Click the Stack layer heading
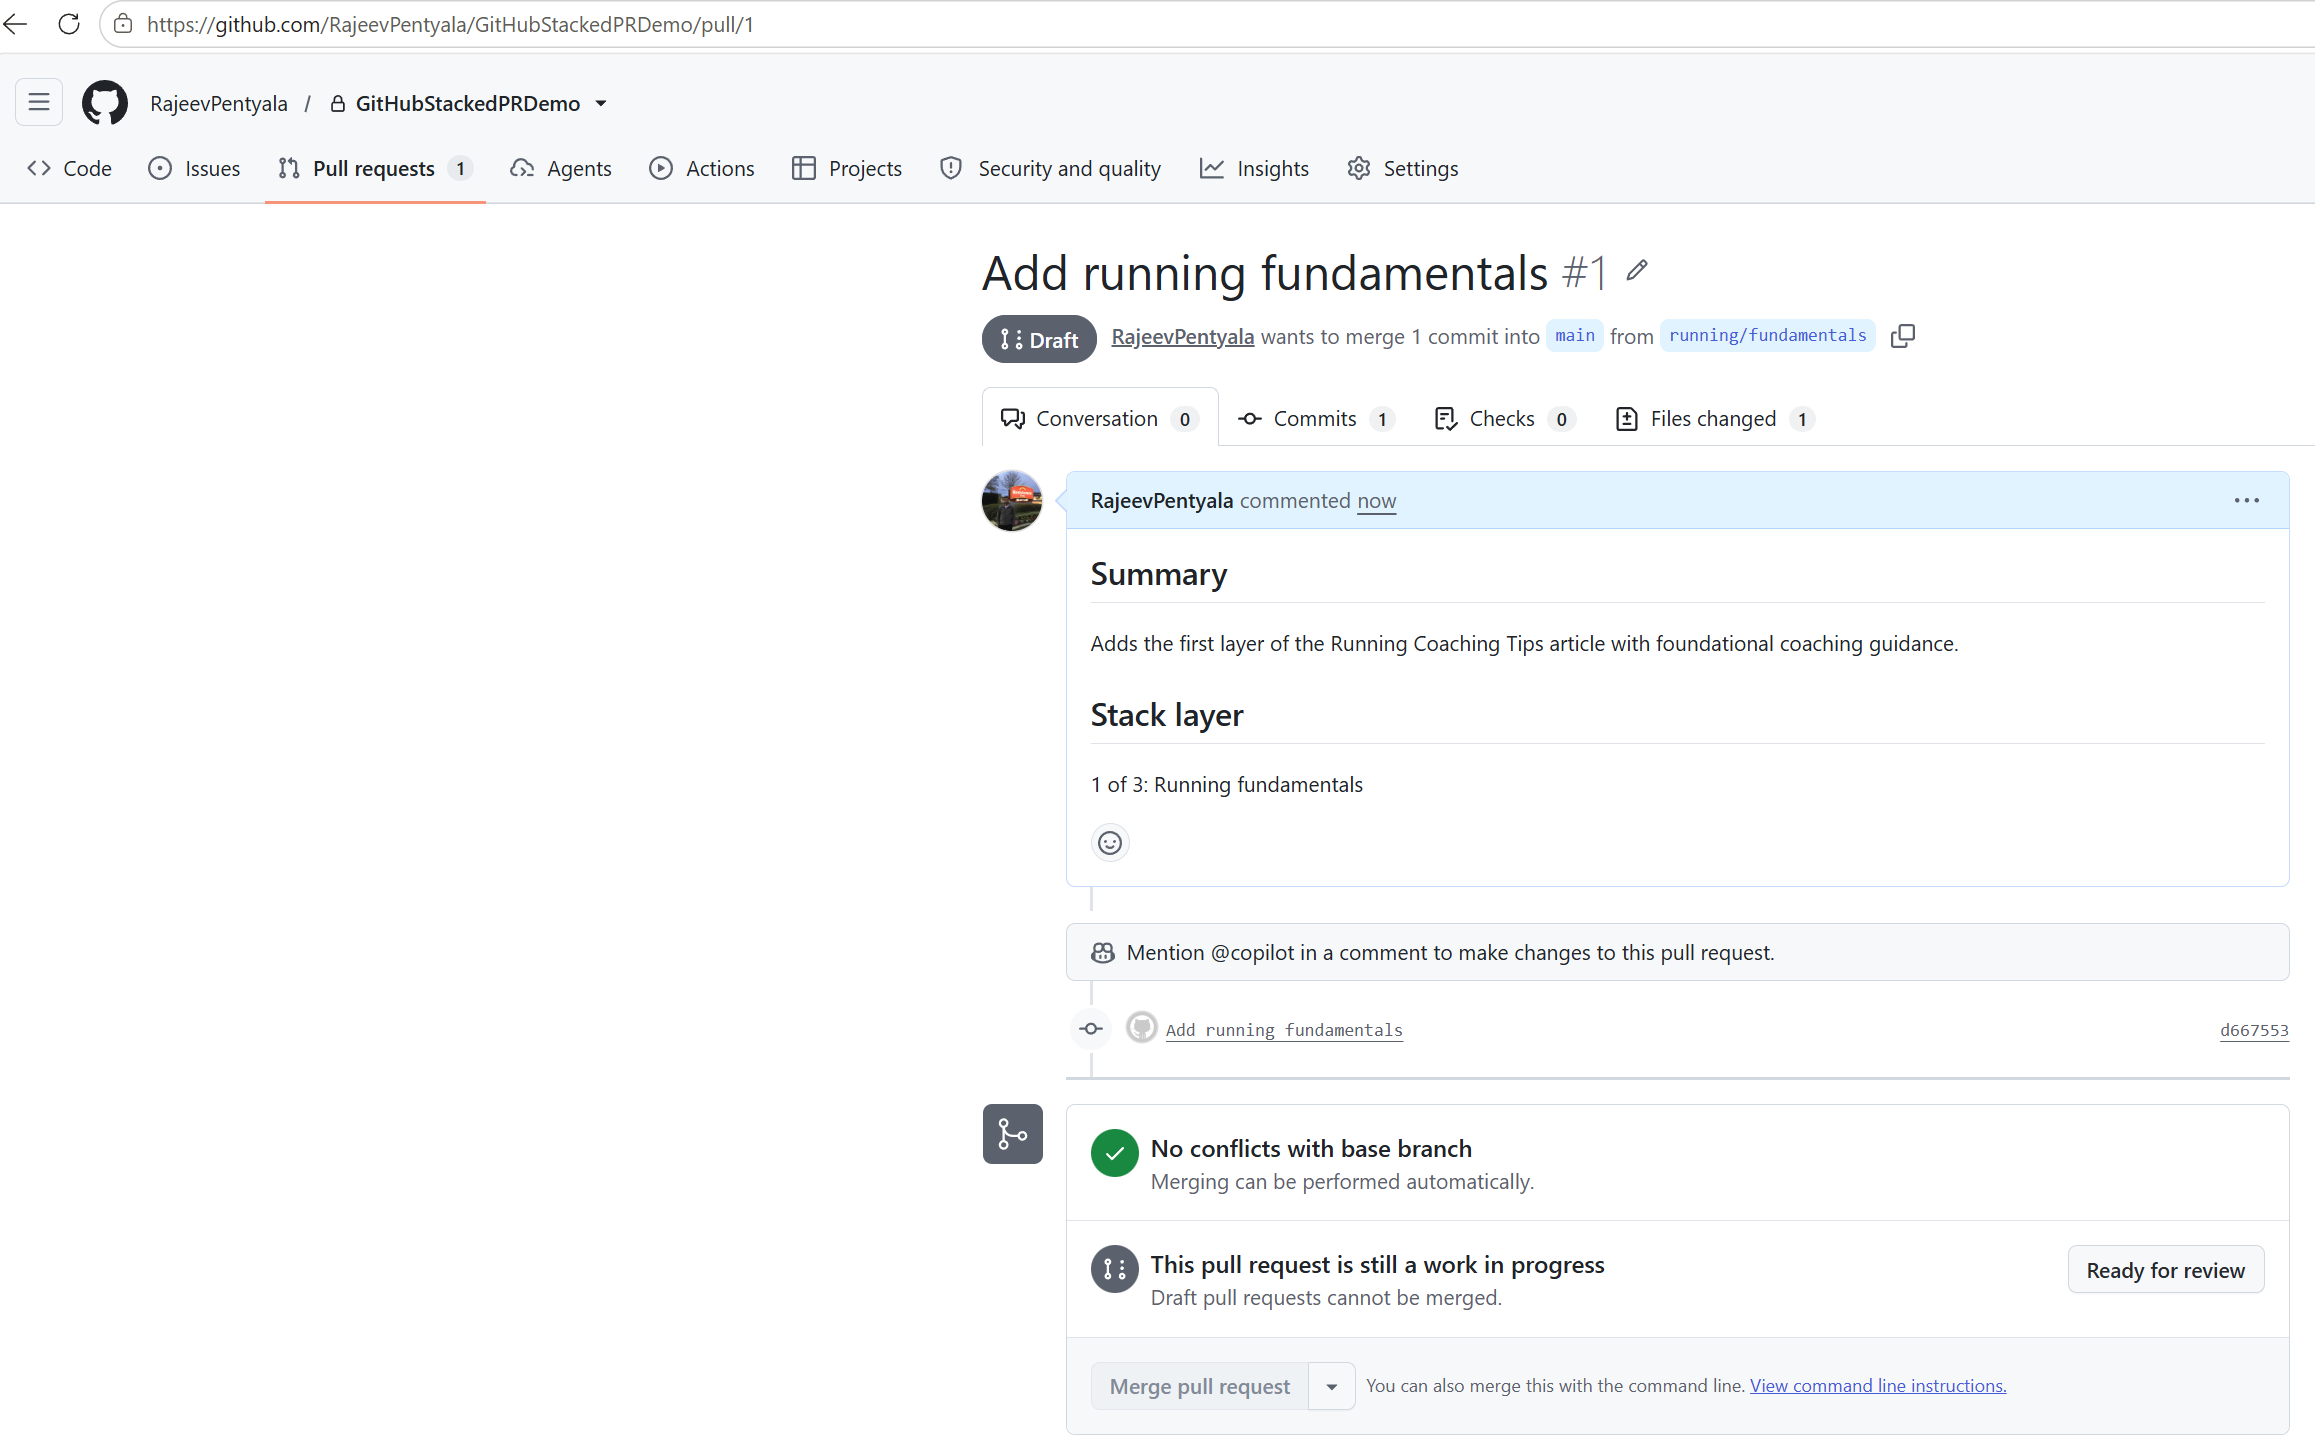This screenshot has width=2315, height=1446. (x=1166, y=715)
